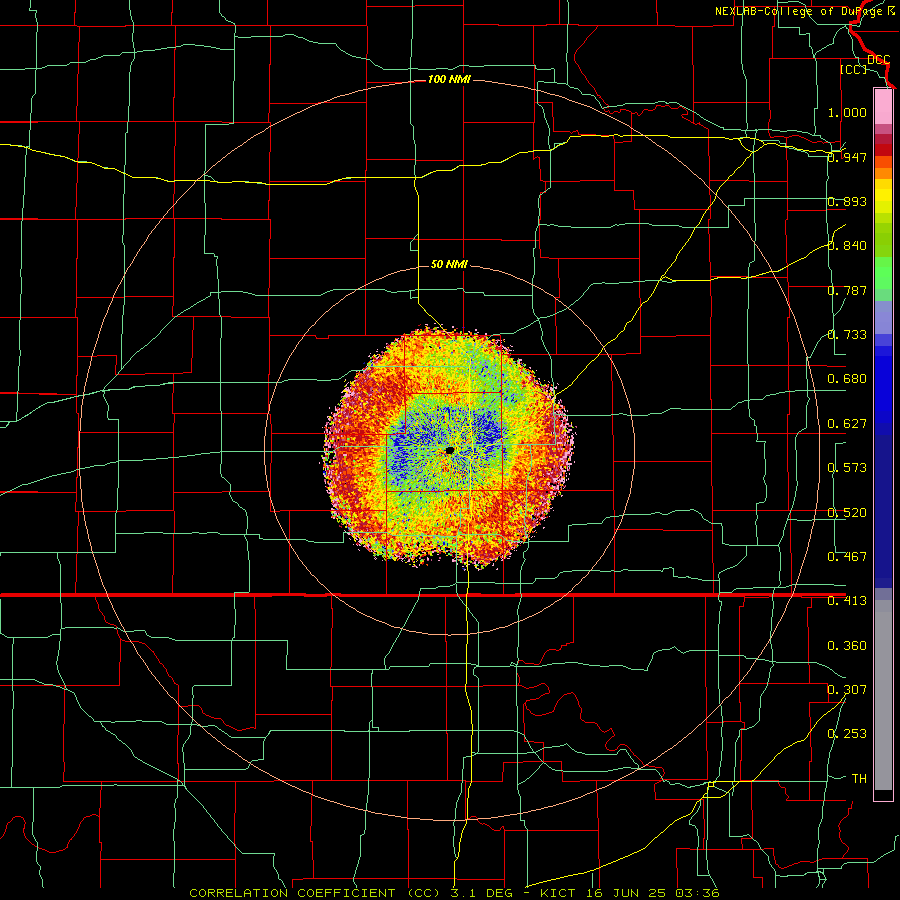Pick the bright green segment of color bar

pyautogui.click(x=883, y=273)
